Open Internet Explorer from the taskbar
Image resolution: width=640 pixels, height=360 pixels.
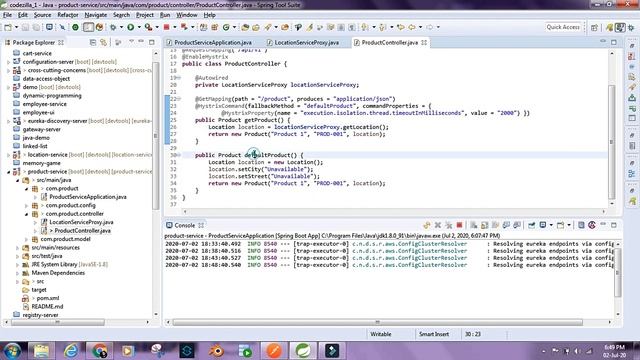click(71, 351)
